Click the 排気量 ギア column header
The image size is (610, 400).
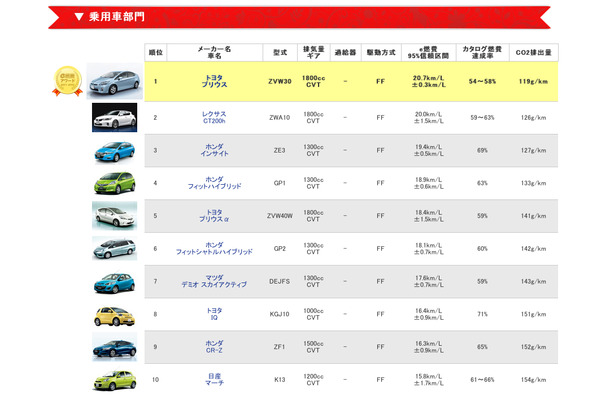point(314,53)
